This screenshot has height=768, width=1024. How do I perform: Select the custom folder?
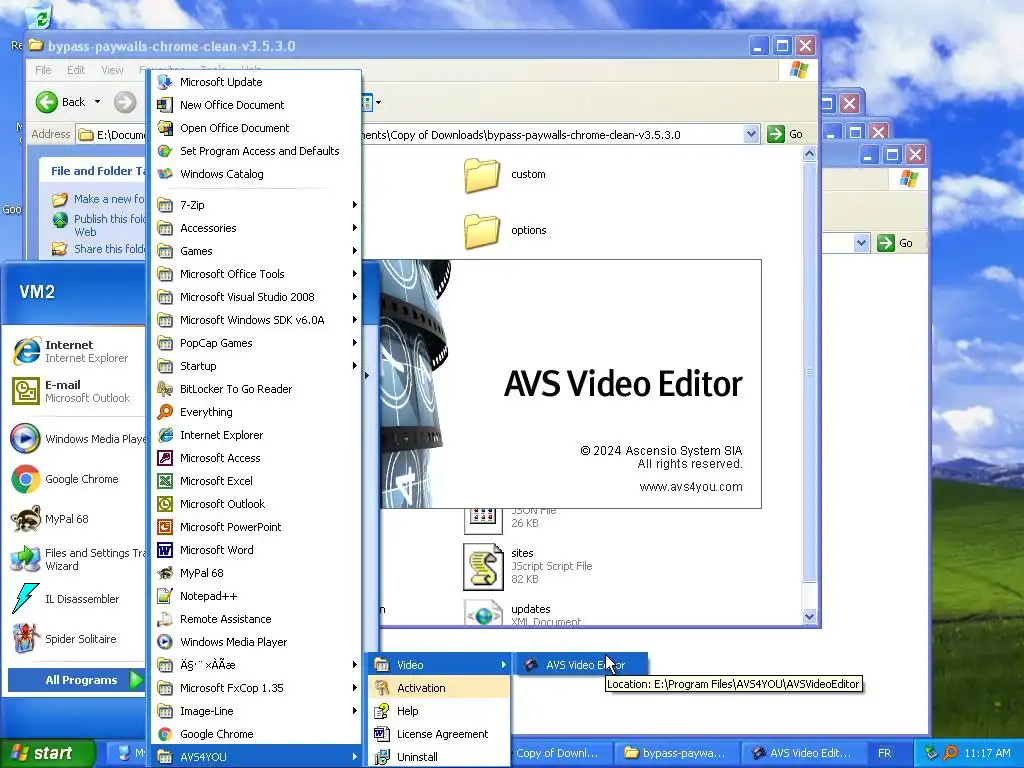coord(505,174)
